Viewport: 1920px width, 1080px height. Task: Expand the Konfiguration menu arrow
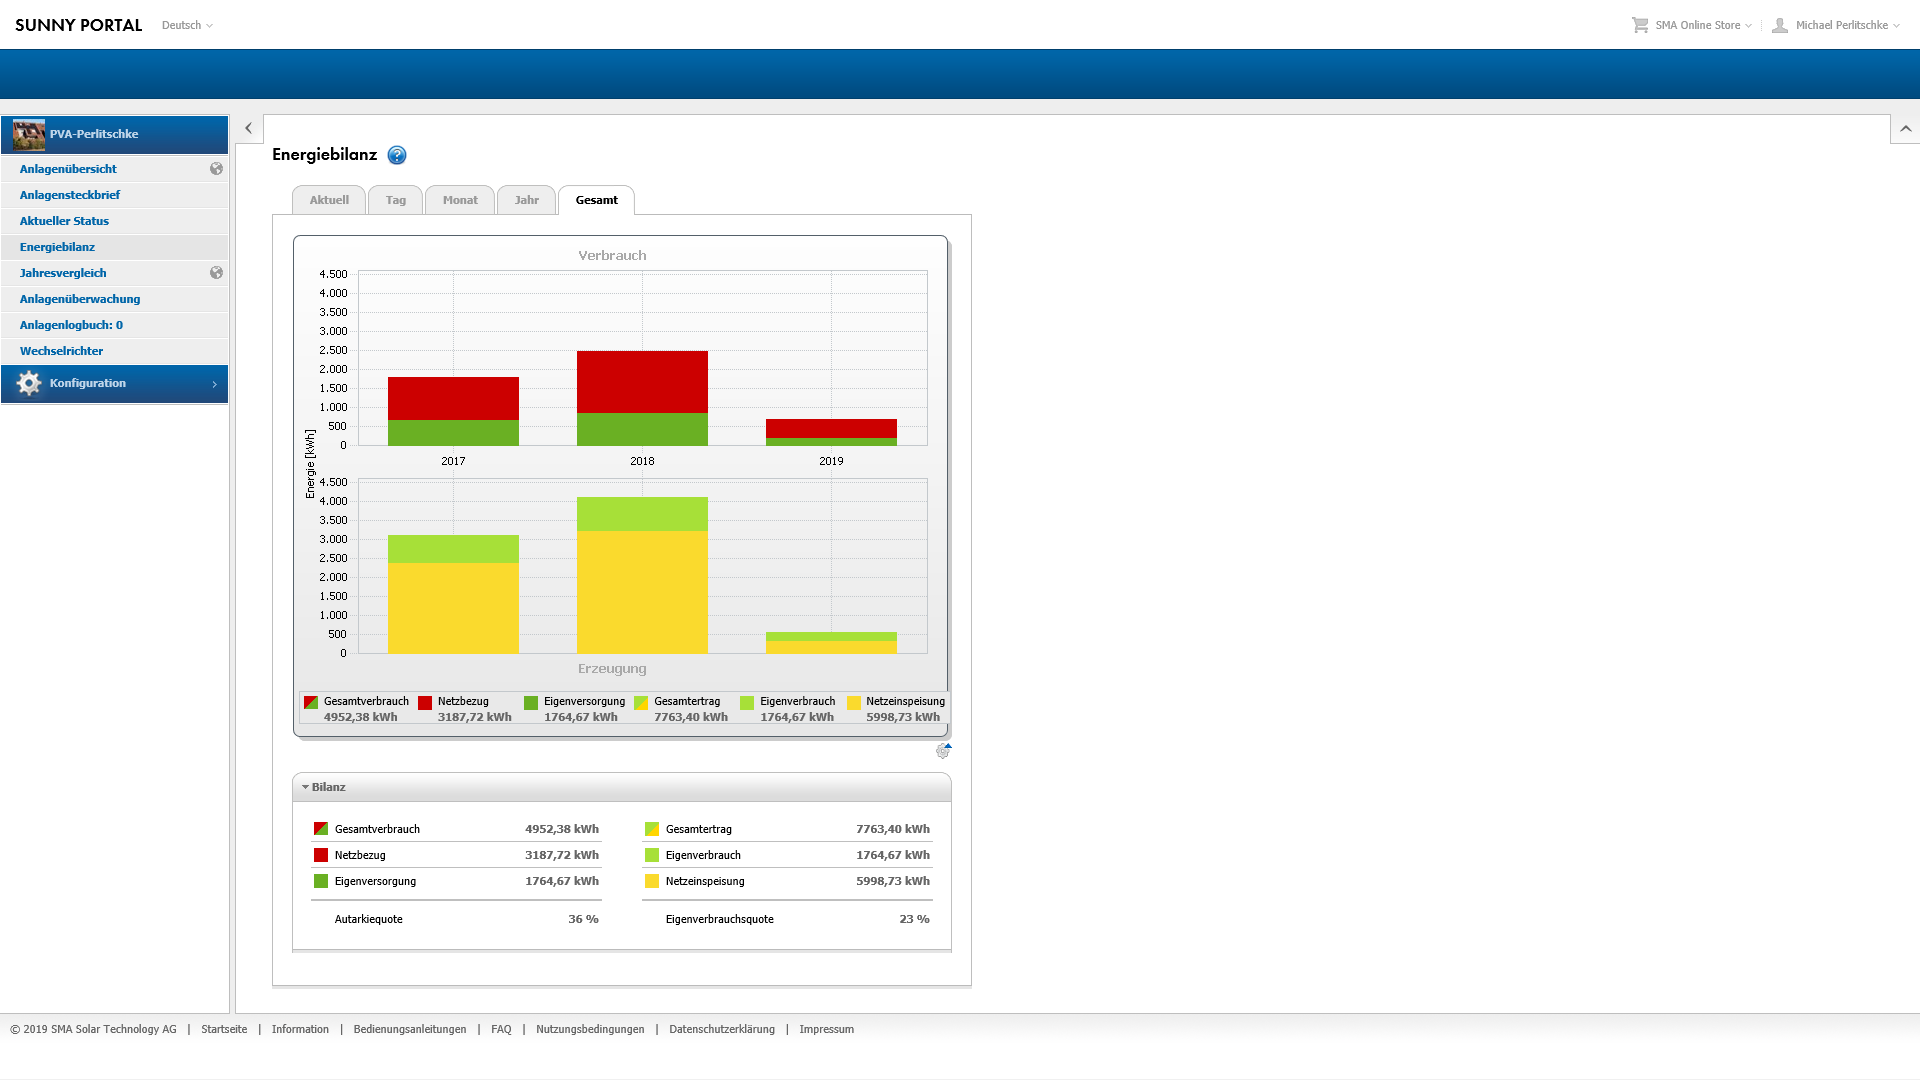(x=214, y=384)
